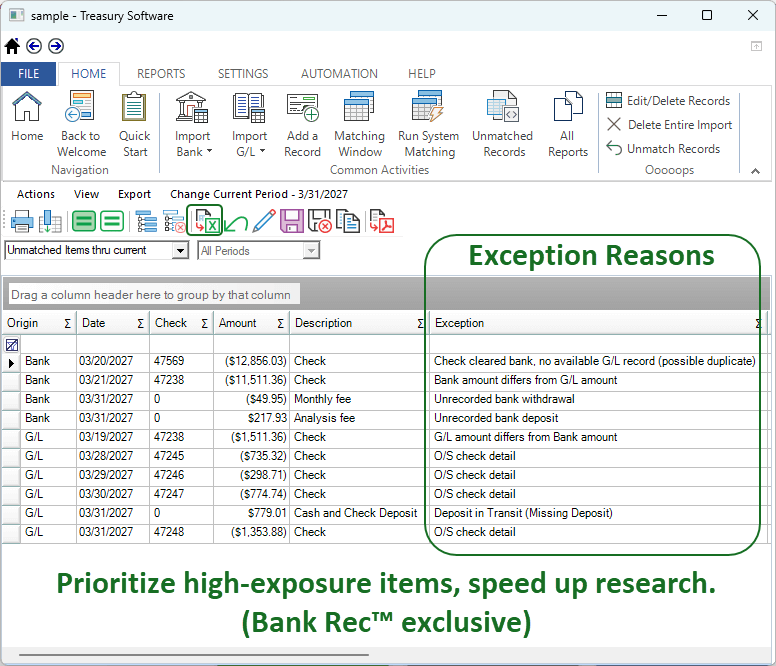Click Add a Record in the ribbon
This screenshot has height=666, width=776.
302,125
